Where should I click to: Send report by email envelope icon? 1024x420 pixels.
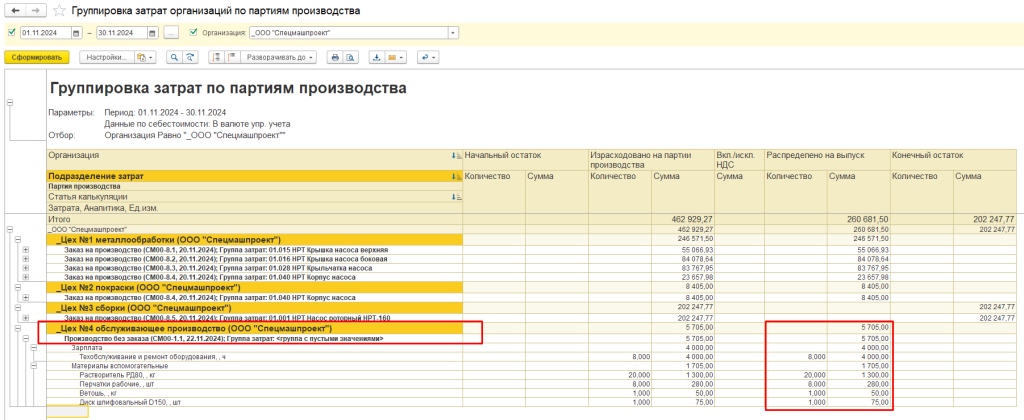[x=392, y=57]
